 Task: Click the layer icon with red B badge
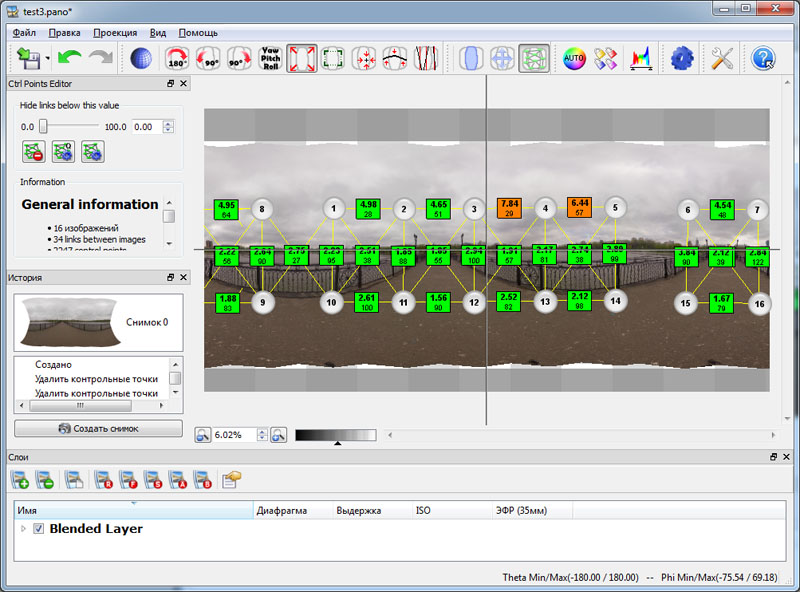coord(203,480)
